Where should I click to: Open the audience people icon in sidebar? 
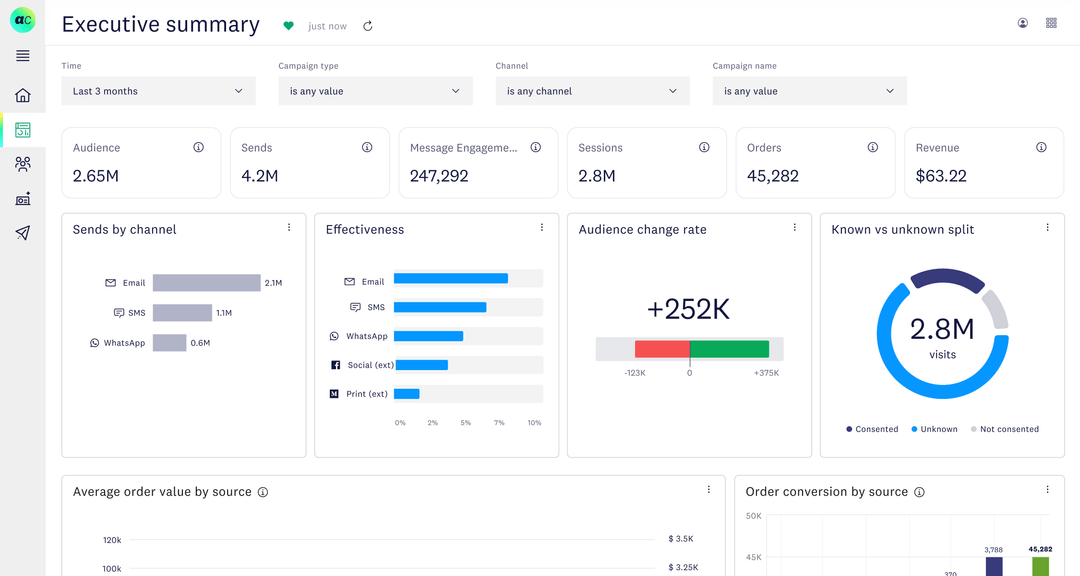22,164
